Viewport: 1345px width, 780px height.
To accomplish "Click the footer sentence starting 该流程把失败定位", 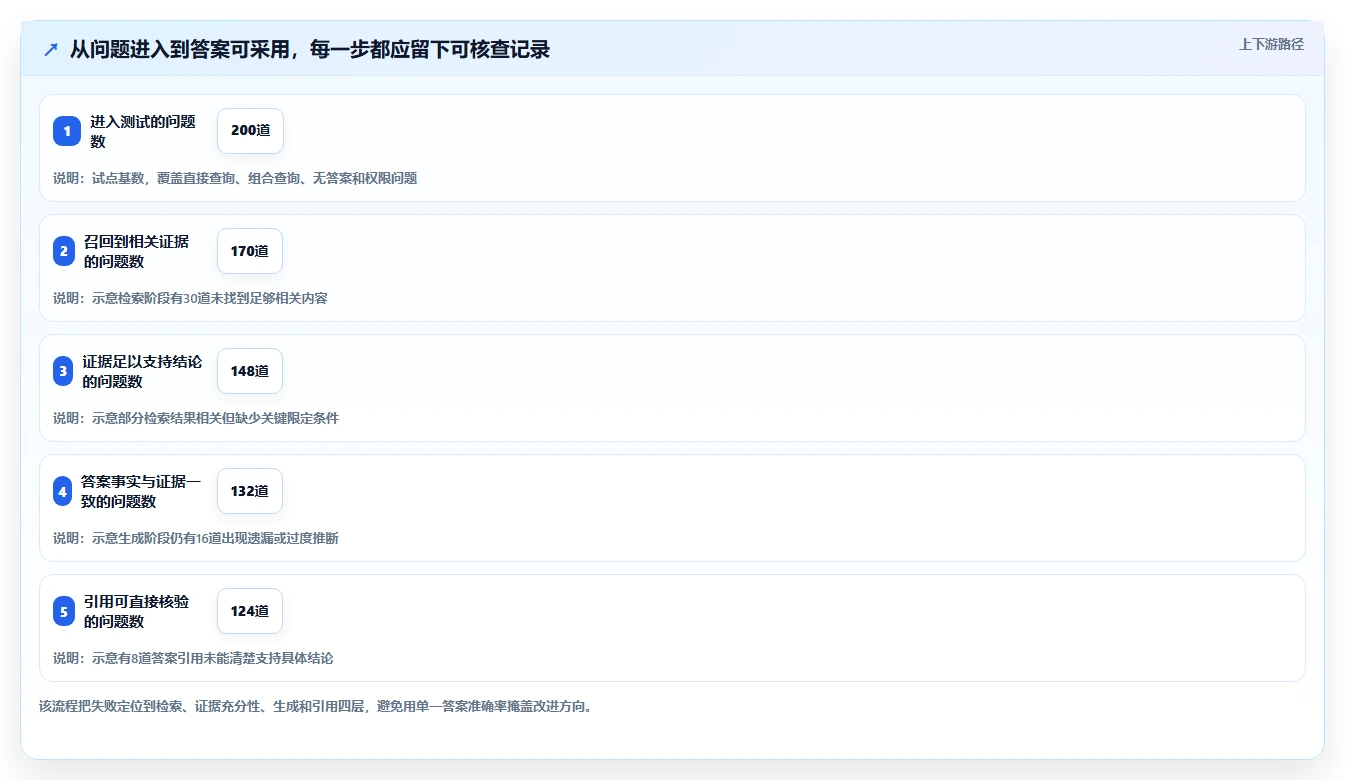I will point(316,706).
